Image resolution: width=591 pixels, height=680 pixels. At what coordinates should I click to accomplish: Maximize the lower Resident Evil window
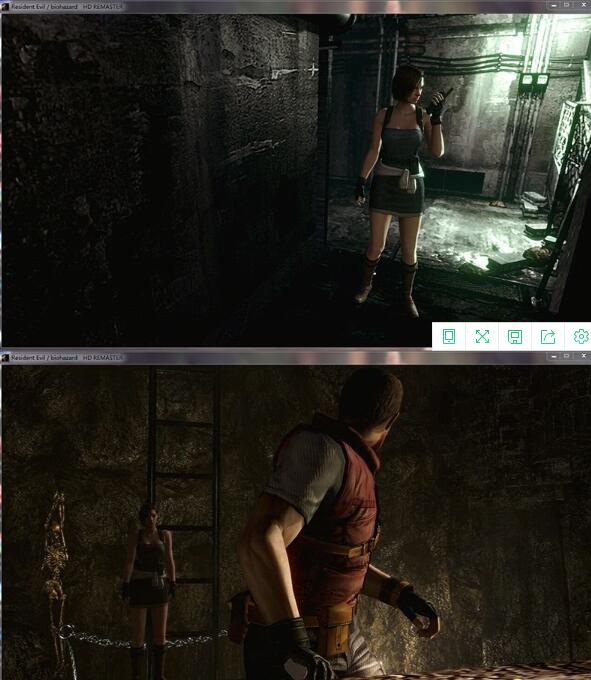[x=566, y=356]
